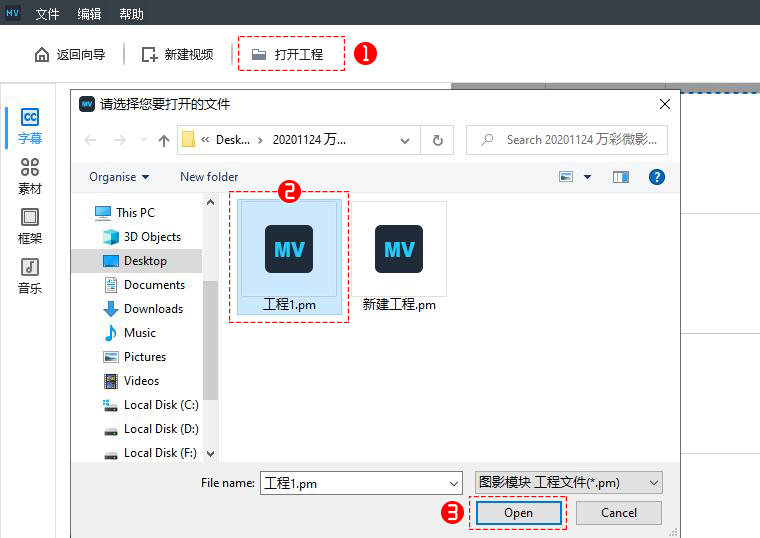Select the 字幕 sidebar tab
The image size is (760, 538).
coord(30,126)
